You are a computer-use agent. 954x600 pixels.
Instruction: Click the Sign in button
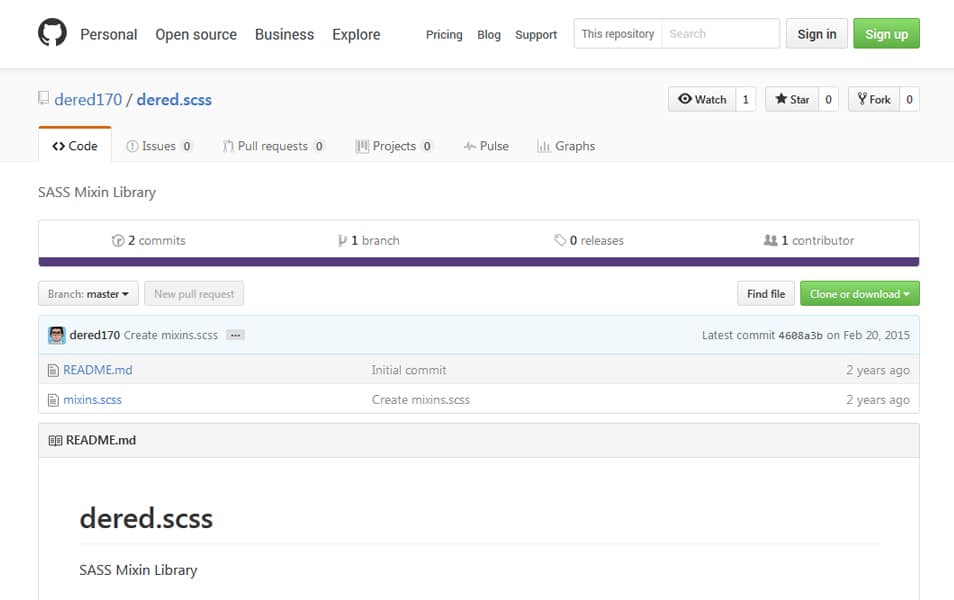coord(816,34)
